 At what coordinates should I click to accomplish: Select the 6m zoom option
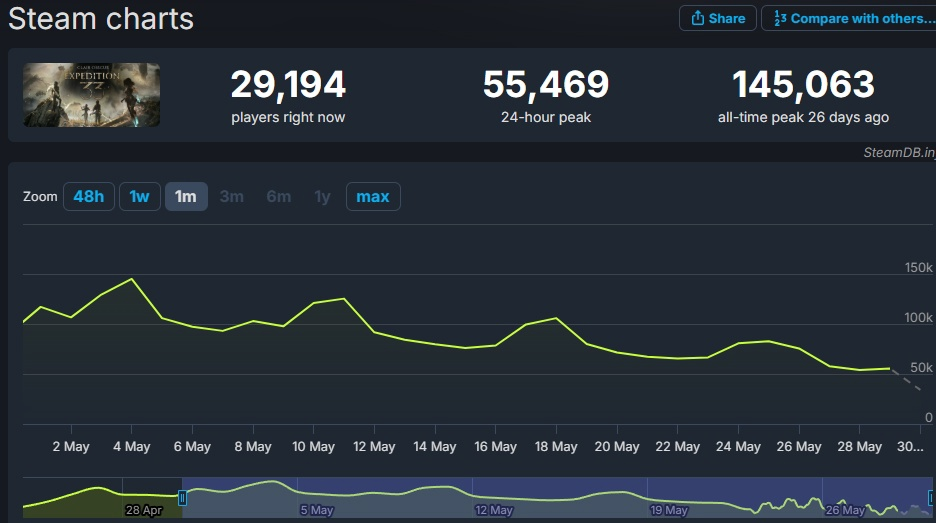(x=279, y=196)
